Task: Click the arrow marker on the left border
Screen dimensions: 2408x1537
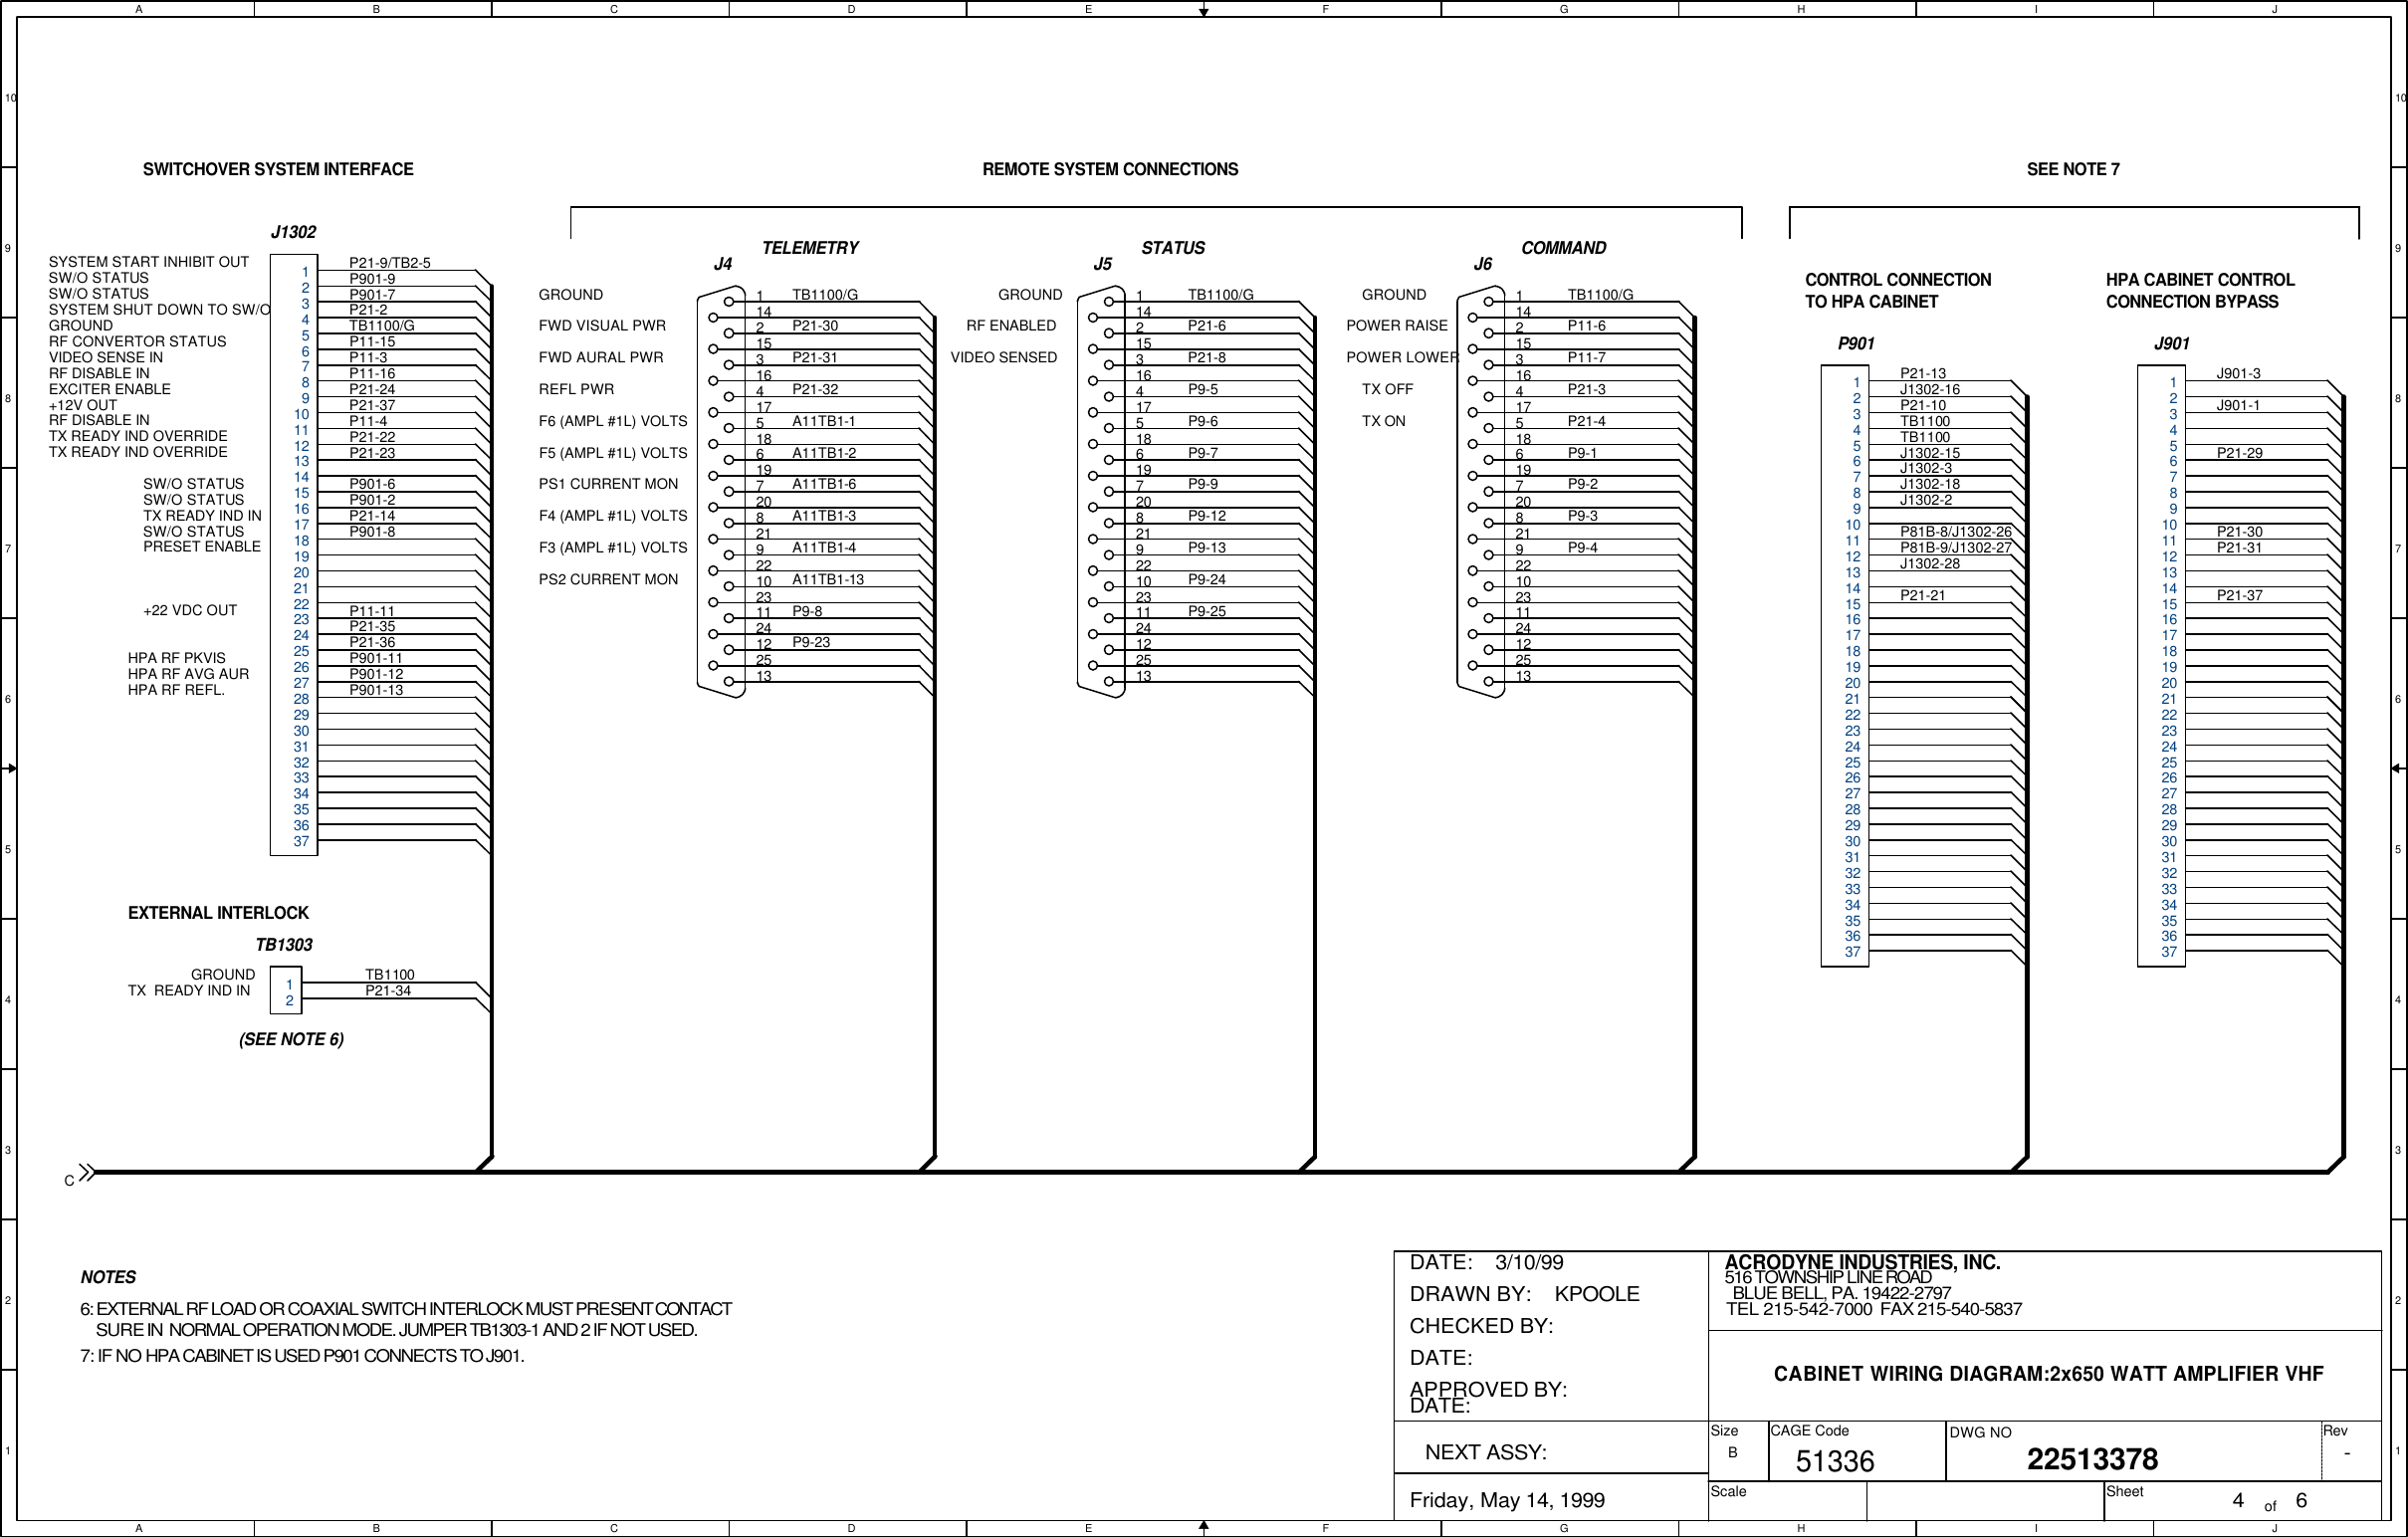Action: pyautogui.click(x=10, y=768)
